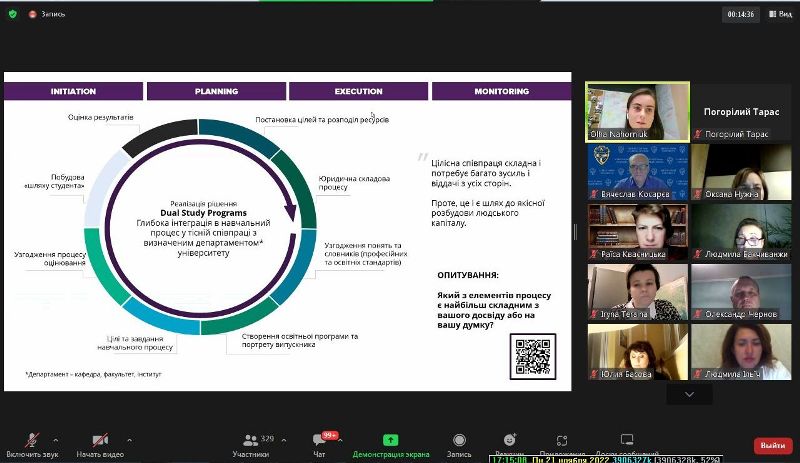Click muted mic icon on Погорілий Тарас tile

coord(698,134)
